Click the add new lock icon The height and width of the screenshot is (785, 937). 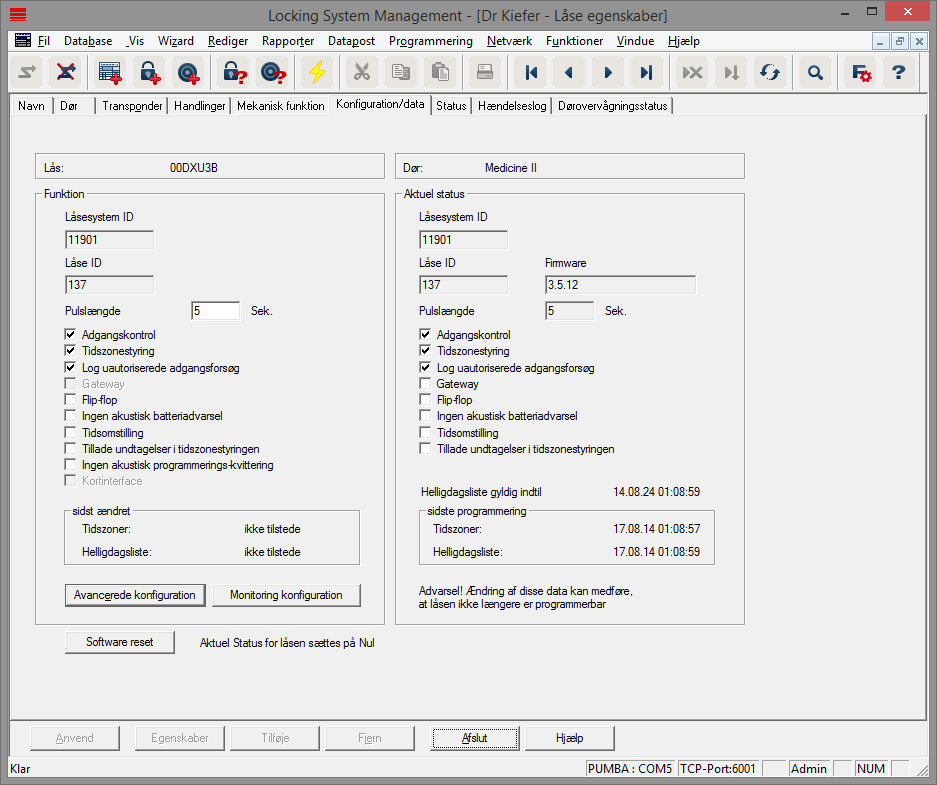tap(150, 72)
